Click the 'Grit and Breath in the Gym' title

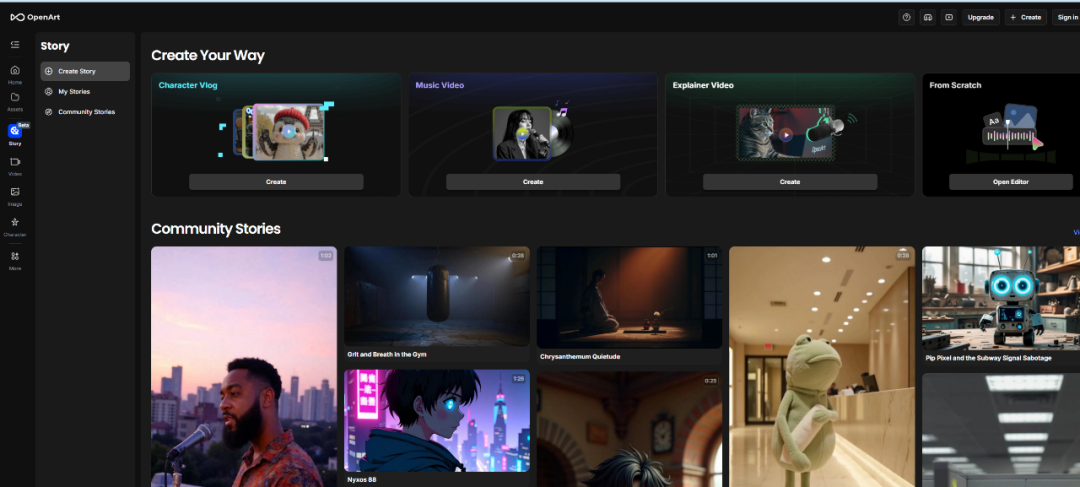click(386, 354)
